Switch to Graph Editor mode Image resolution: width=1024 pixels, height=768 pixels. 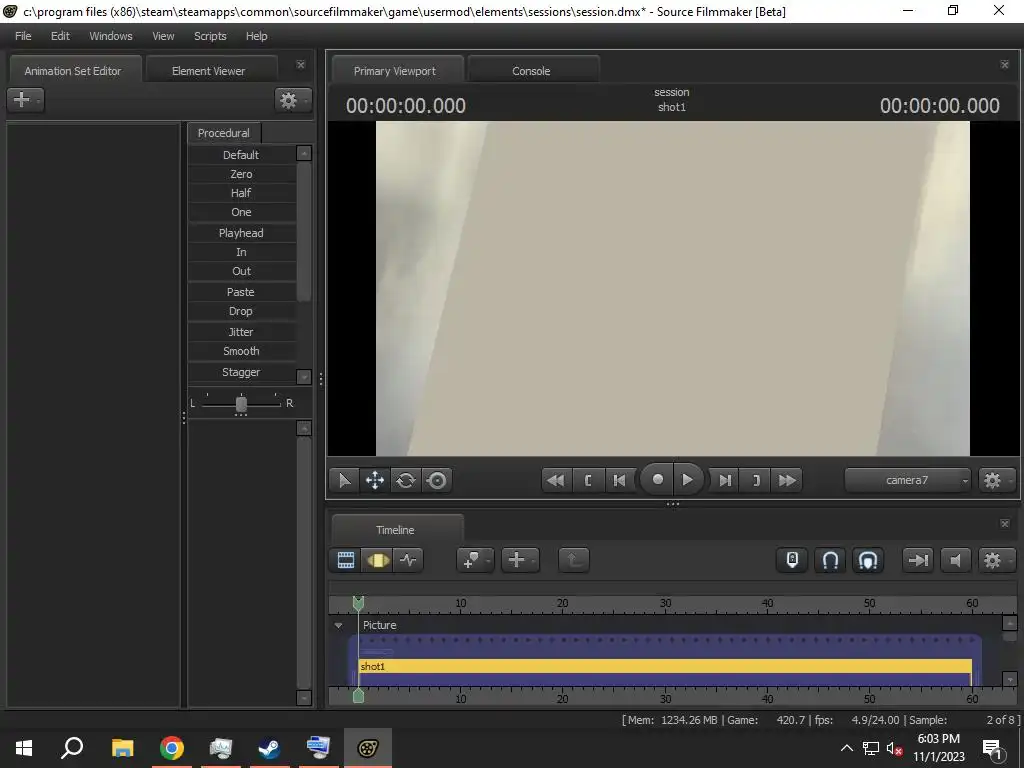pyautogui.click(x=408, y=560)
